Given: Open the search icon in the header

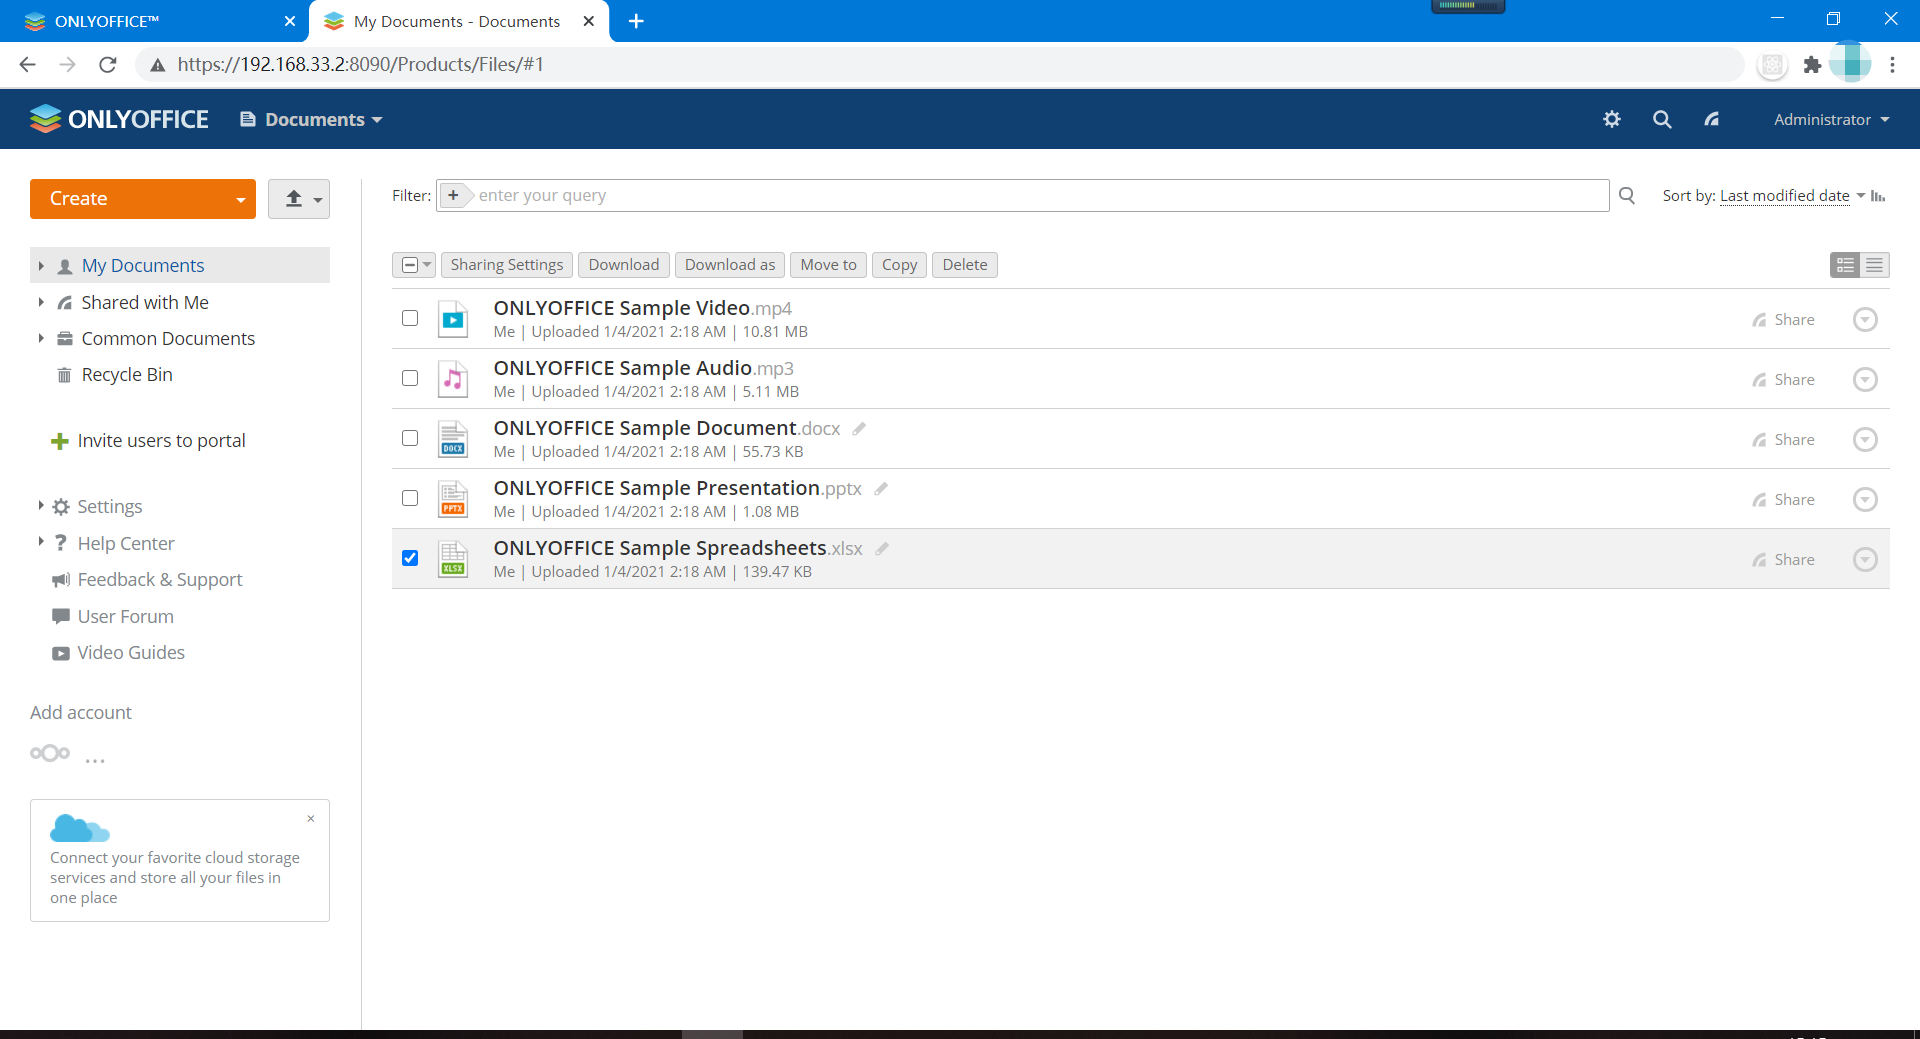Looking at the screenshot, I should 1661,119.
